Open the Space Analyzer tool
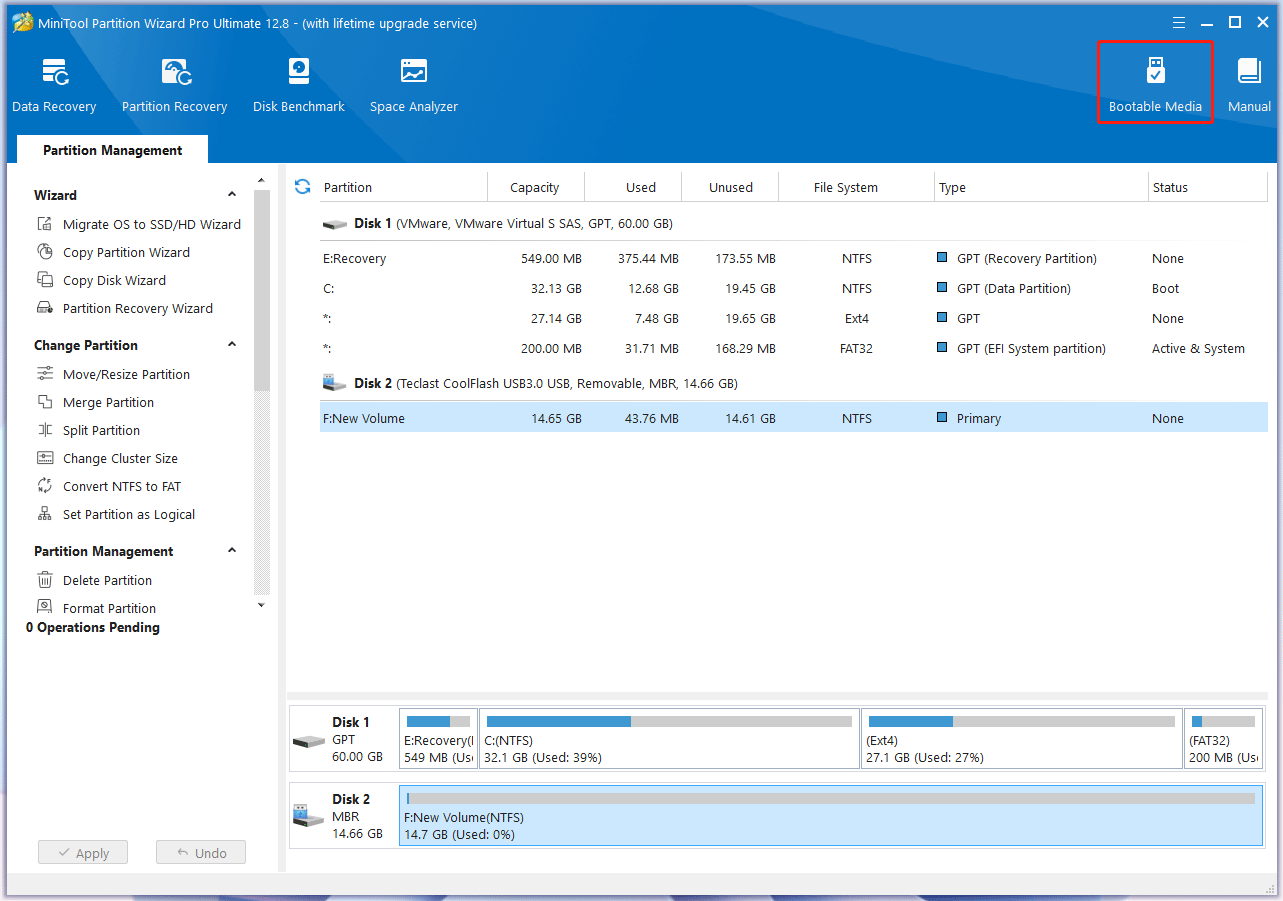This screenshot has width=1283, height=901. pos(413,85)
